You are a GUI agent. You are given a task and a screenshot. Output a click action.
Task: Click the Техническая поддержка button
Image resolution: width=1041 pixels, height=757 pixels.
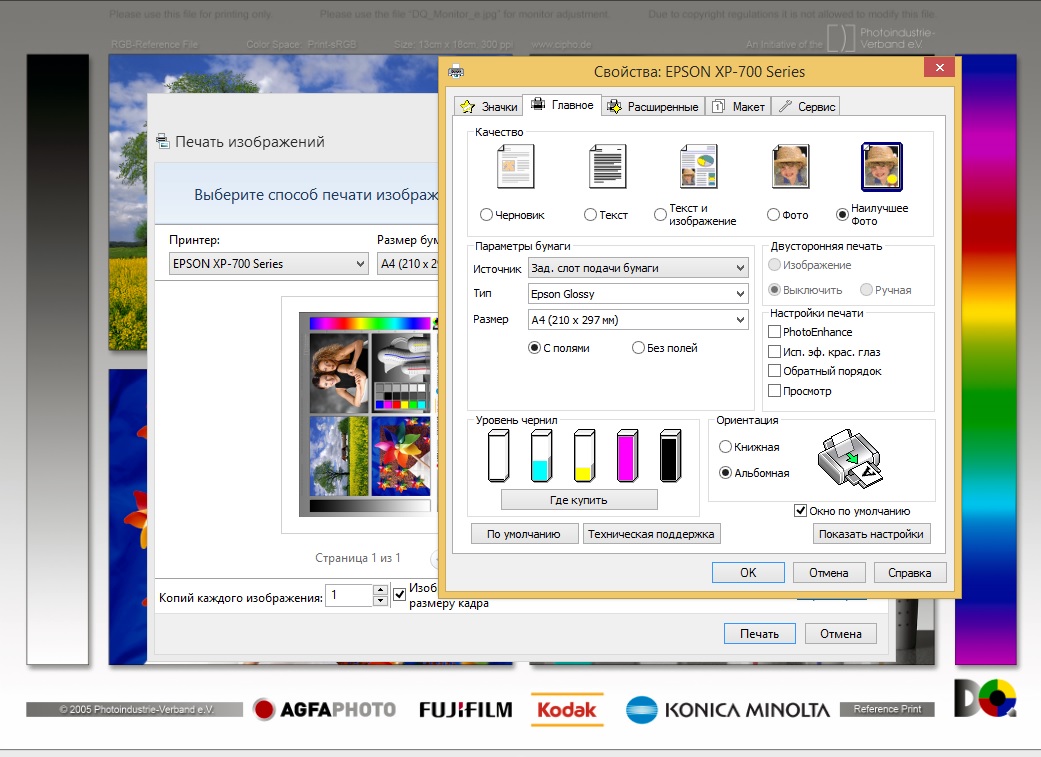(x=651, y=534)
